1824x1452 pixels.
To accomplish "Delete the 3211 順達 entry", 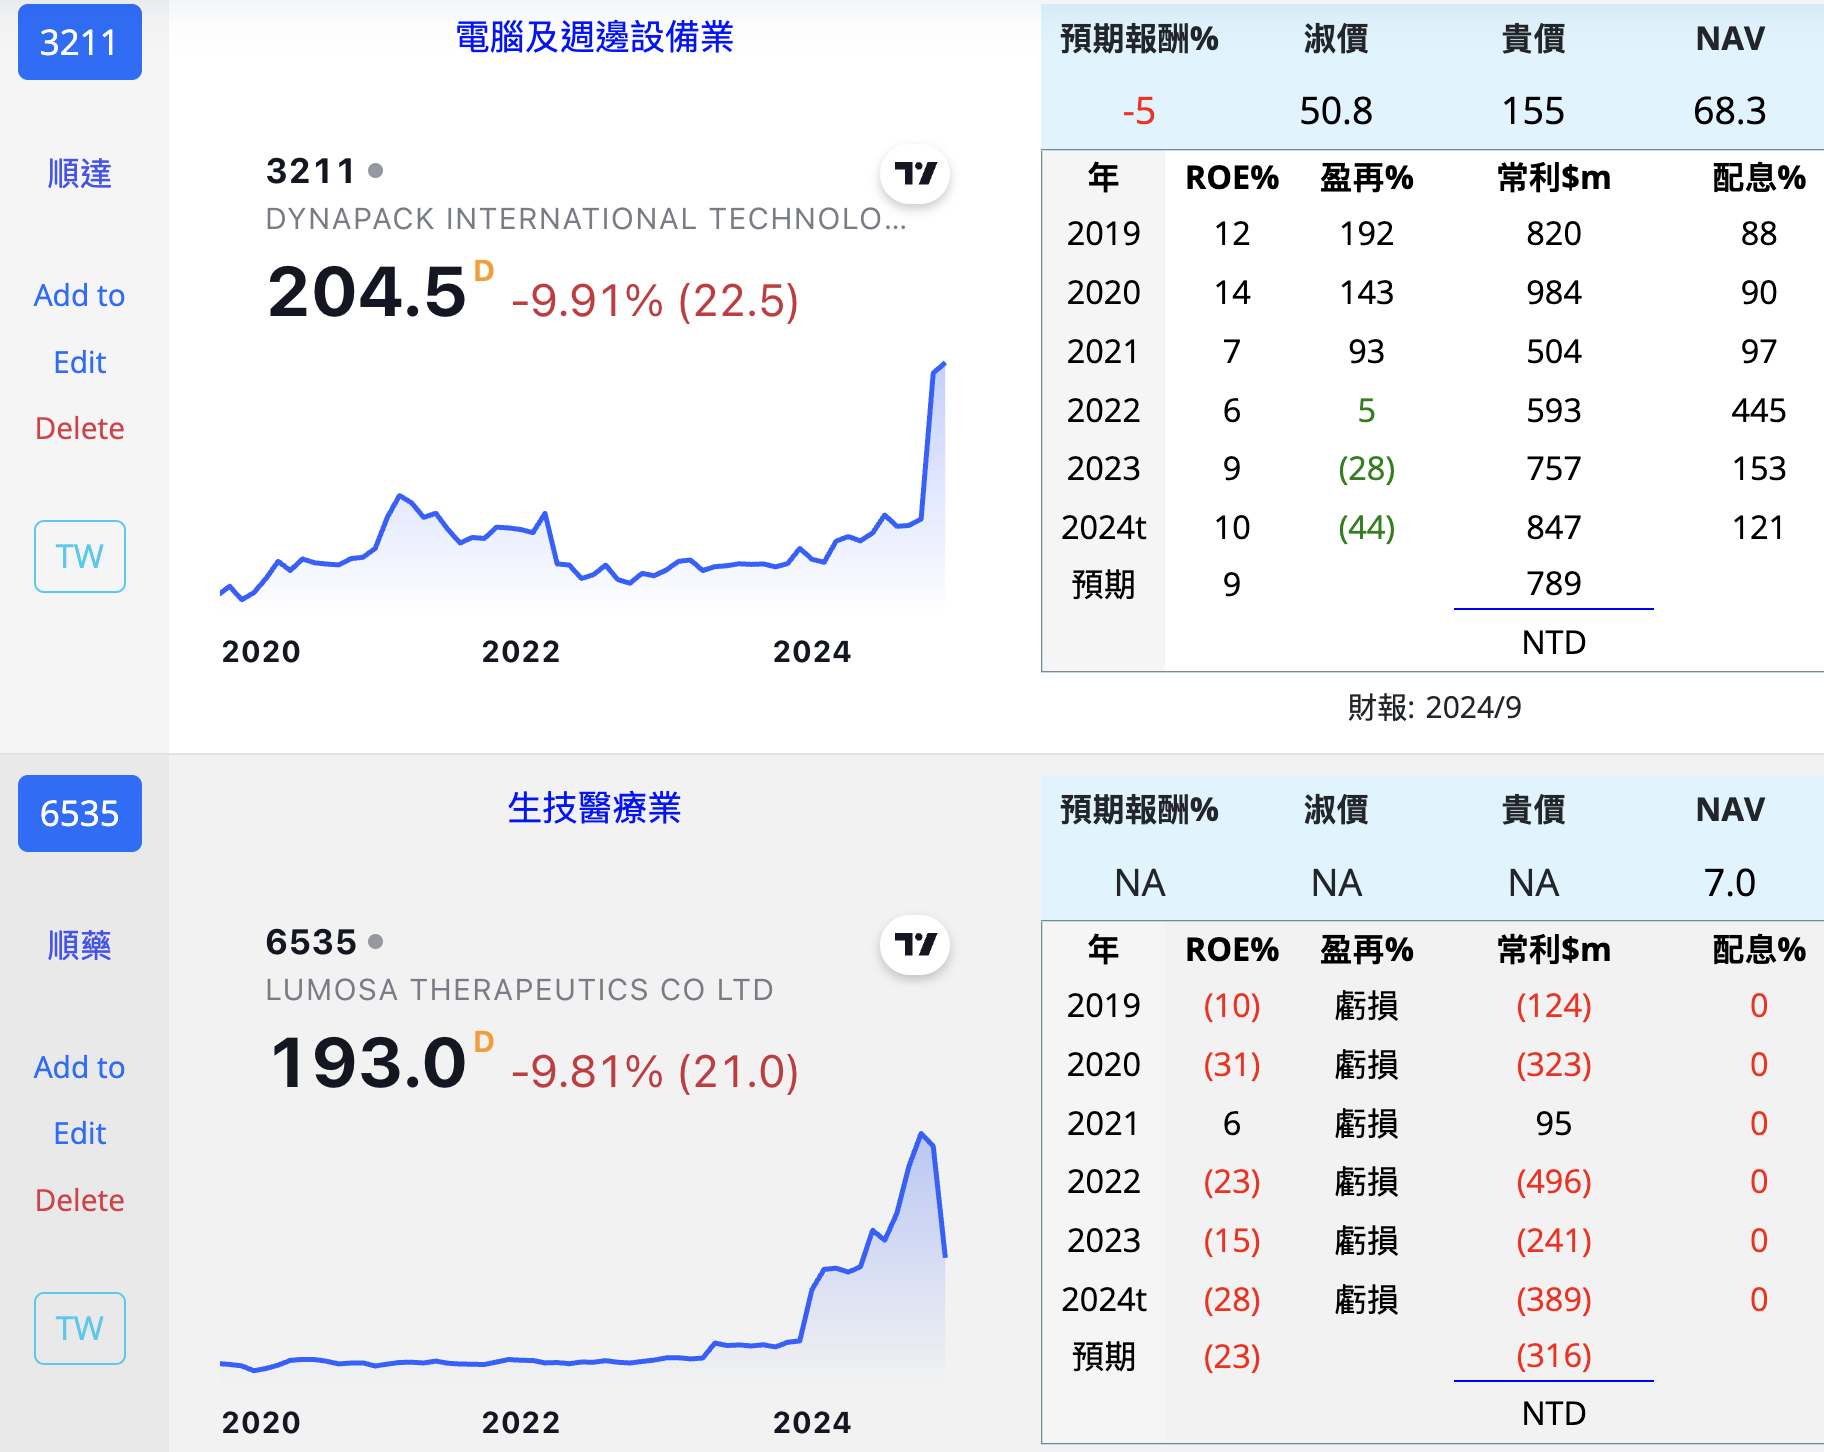I will [80, 428].
